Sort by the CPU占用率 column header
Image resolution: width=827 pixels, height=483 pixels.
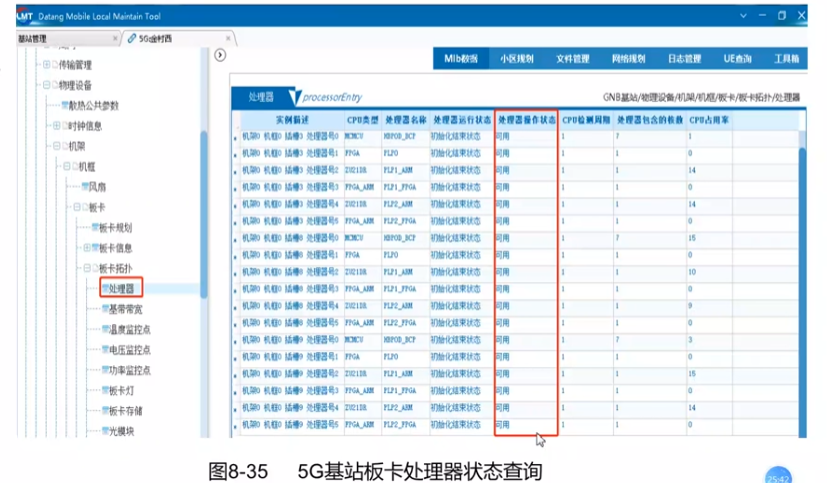tap(709, 120)
